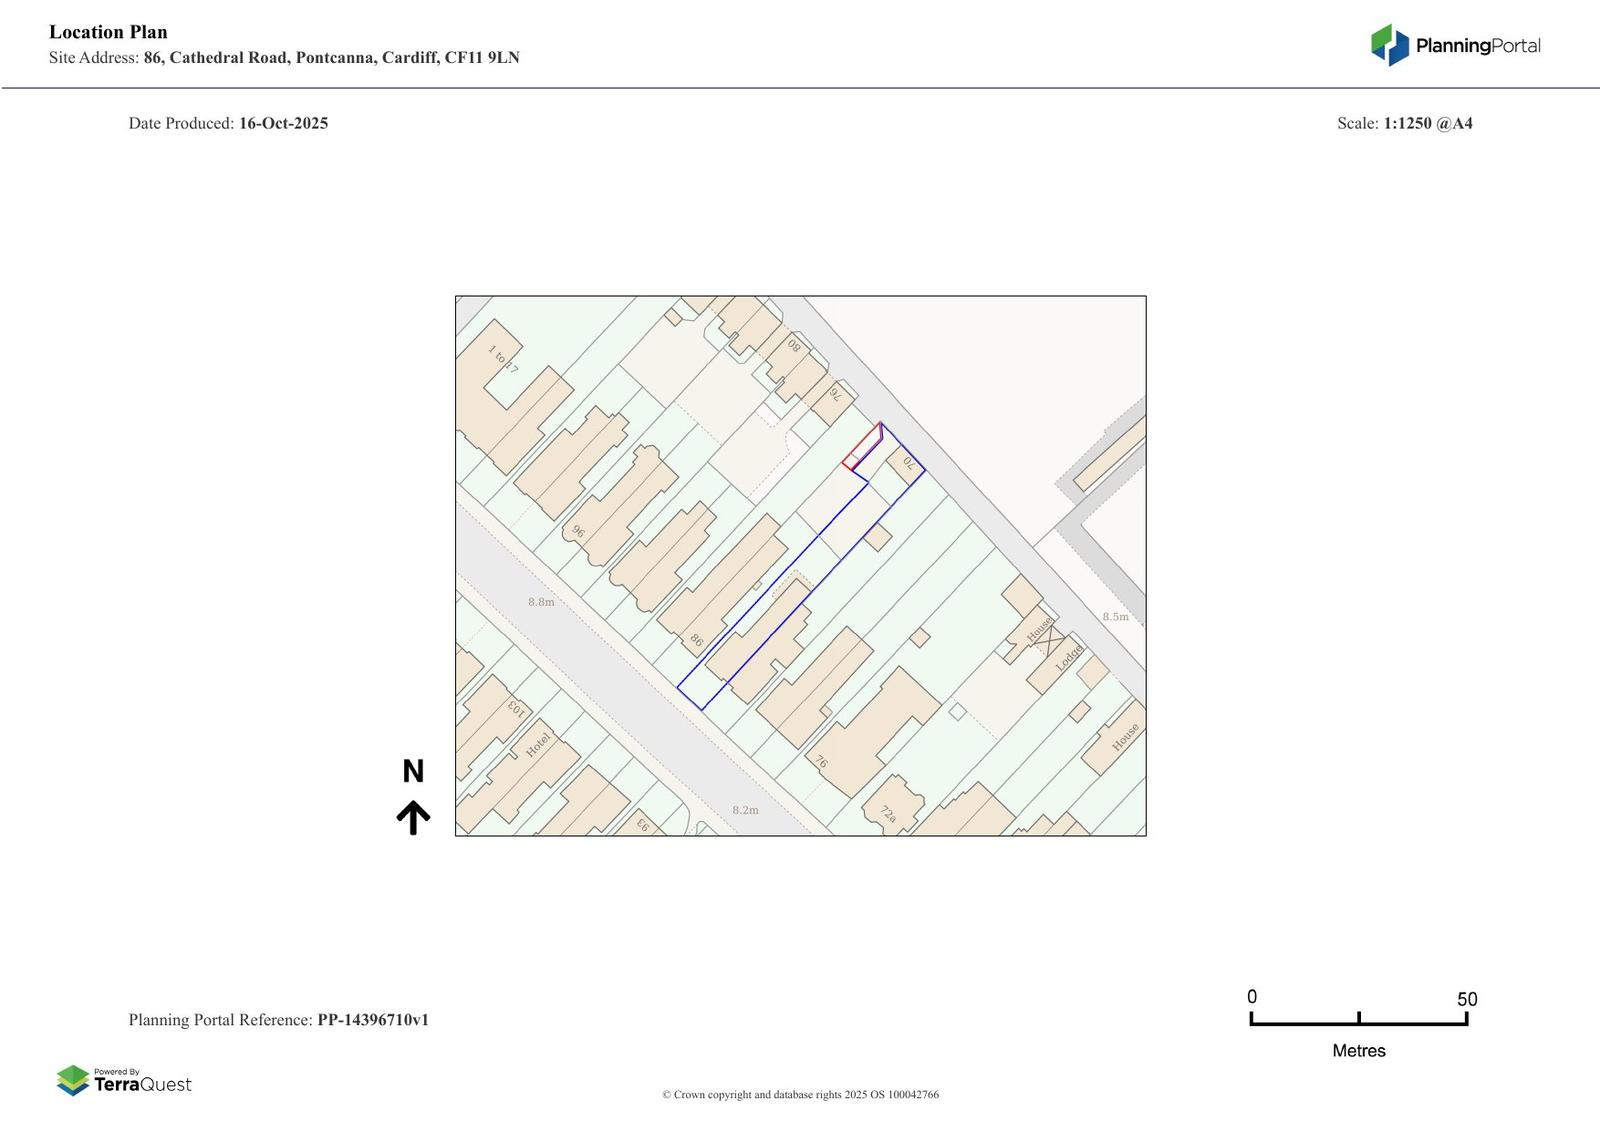Click the date 16-Oct-2025
Viewport: 1600px width, 1132px height.
pos(283,123)
